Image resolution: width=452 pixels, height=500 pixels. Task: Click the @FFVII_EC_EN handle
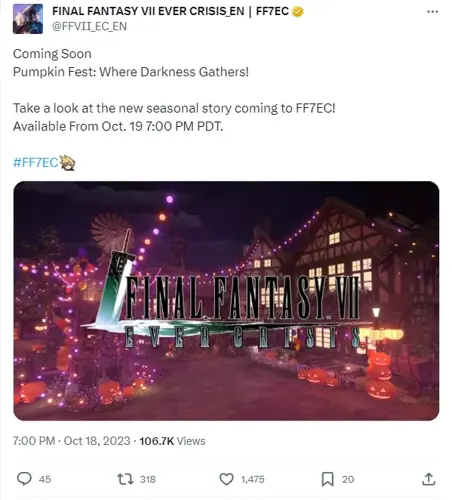tap(89, 26)
